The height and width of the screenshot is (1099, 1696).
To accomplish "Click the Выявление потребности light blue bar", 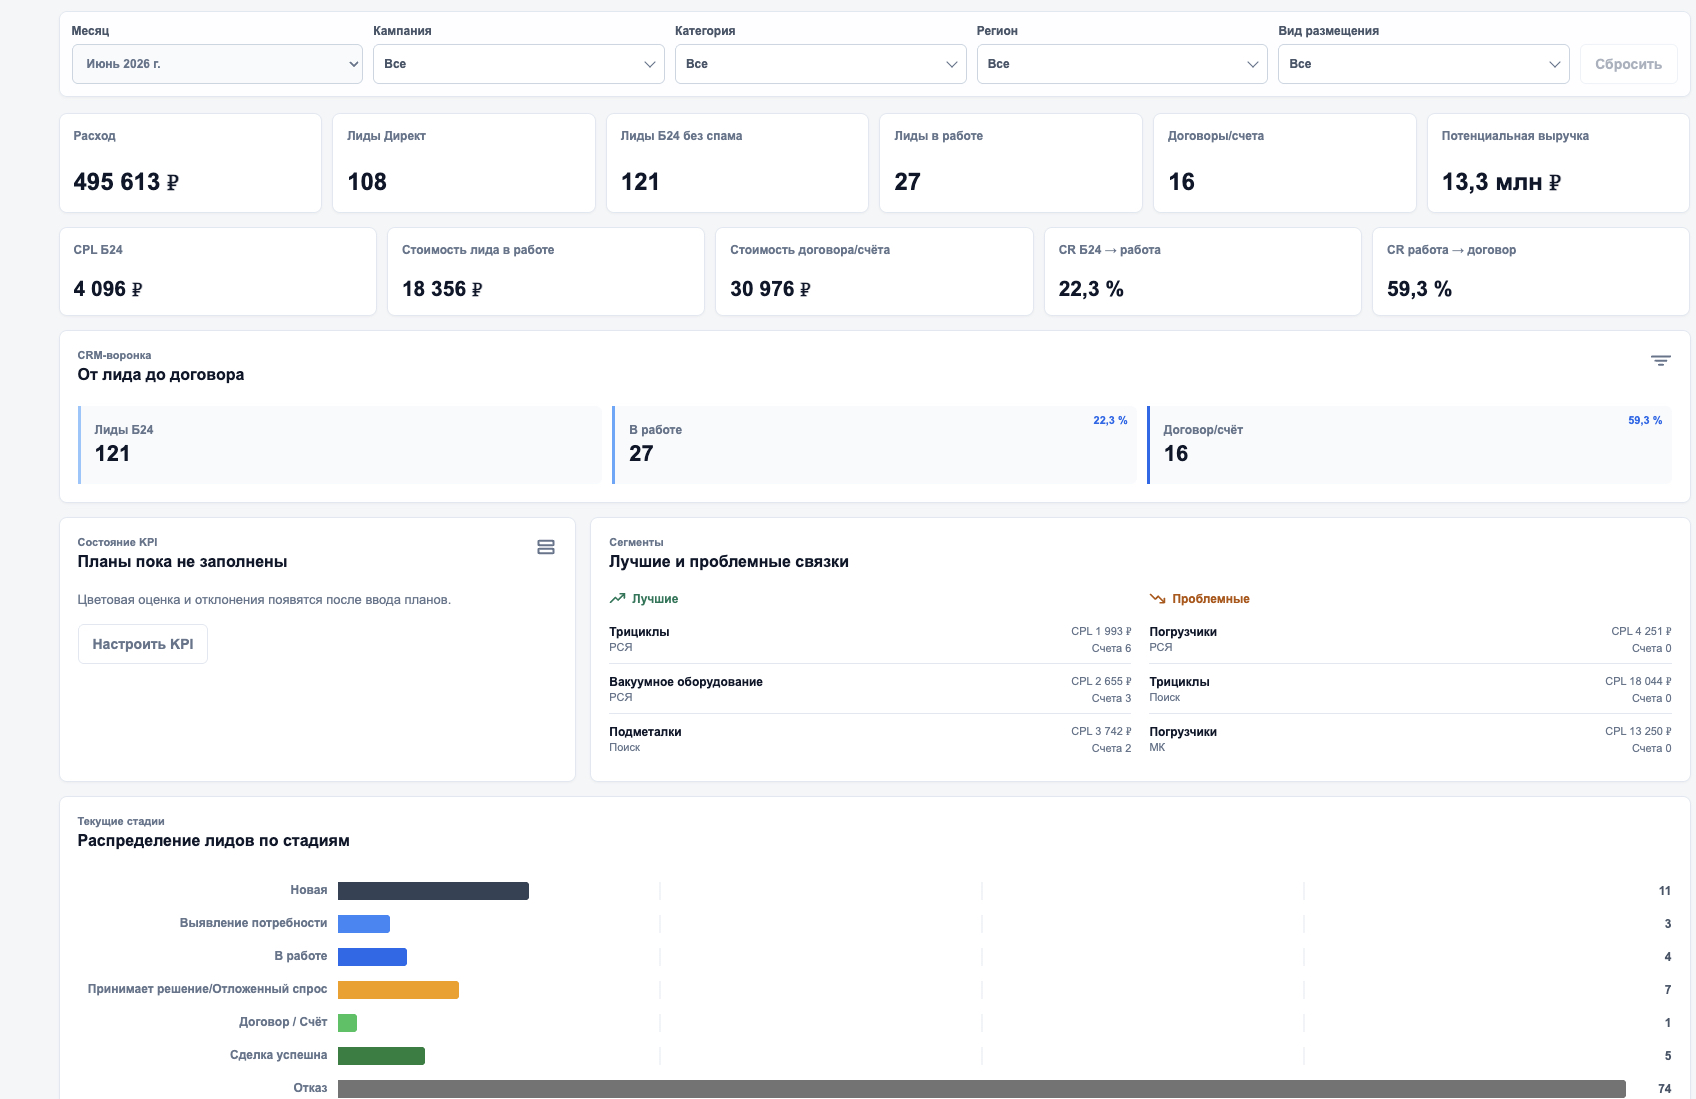I will [364, 924].
